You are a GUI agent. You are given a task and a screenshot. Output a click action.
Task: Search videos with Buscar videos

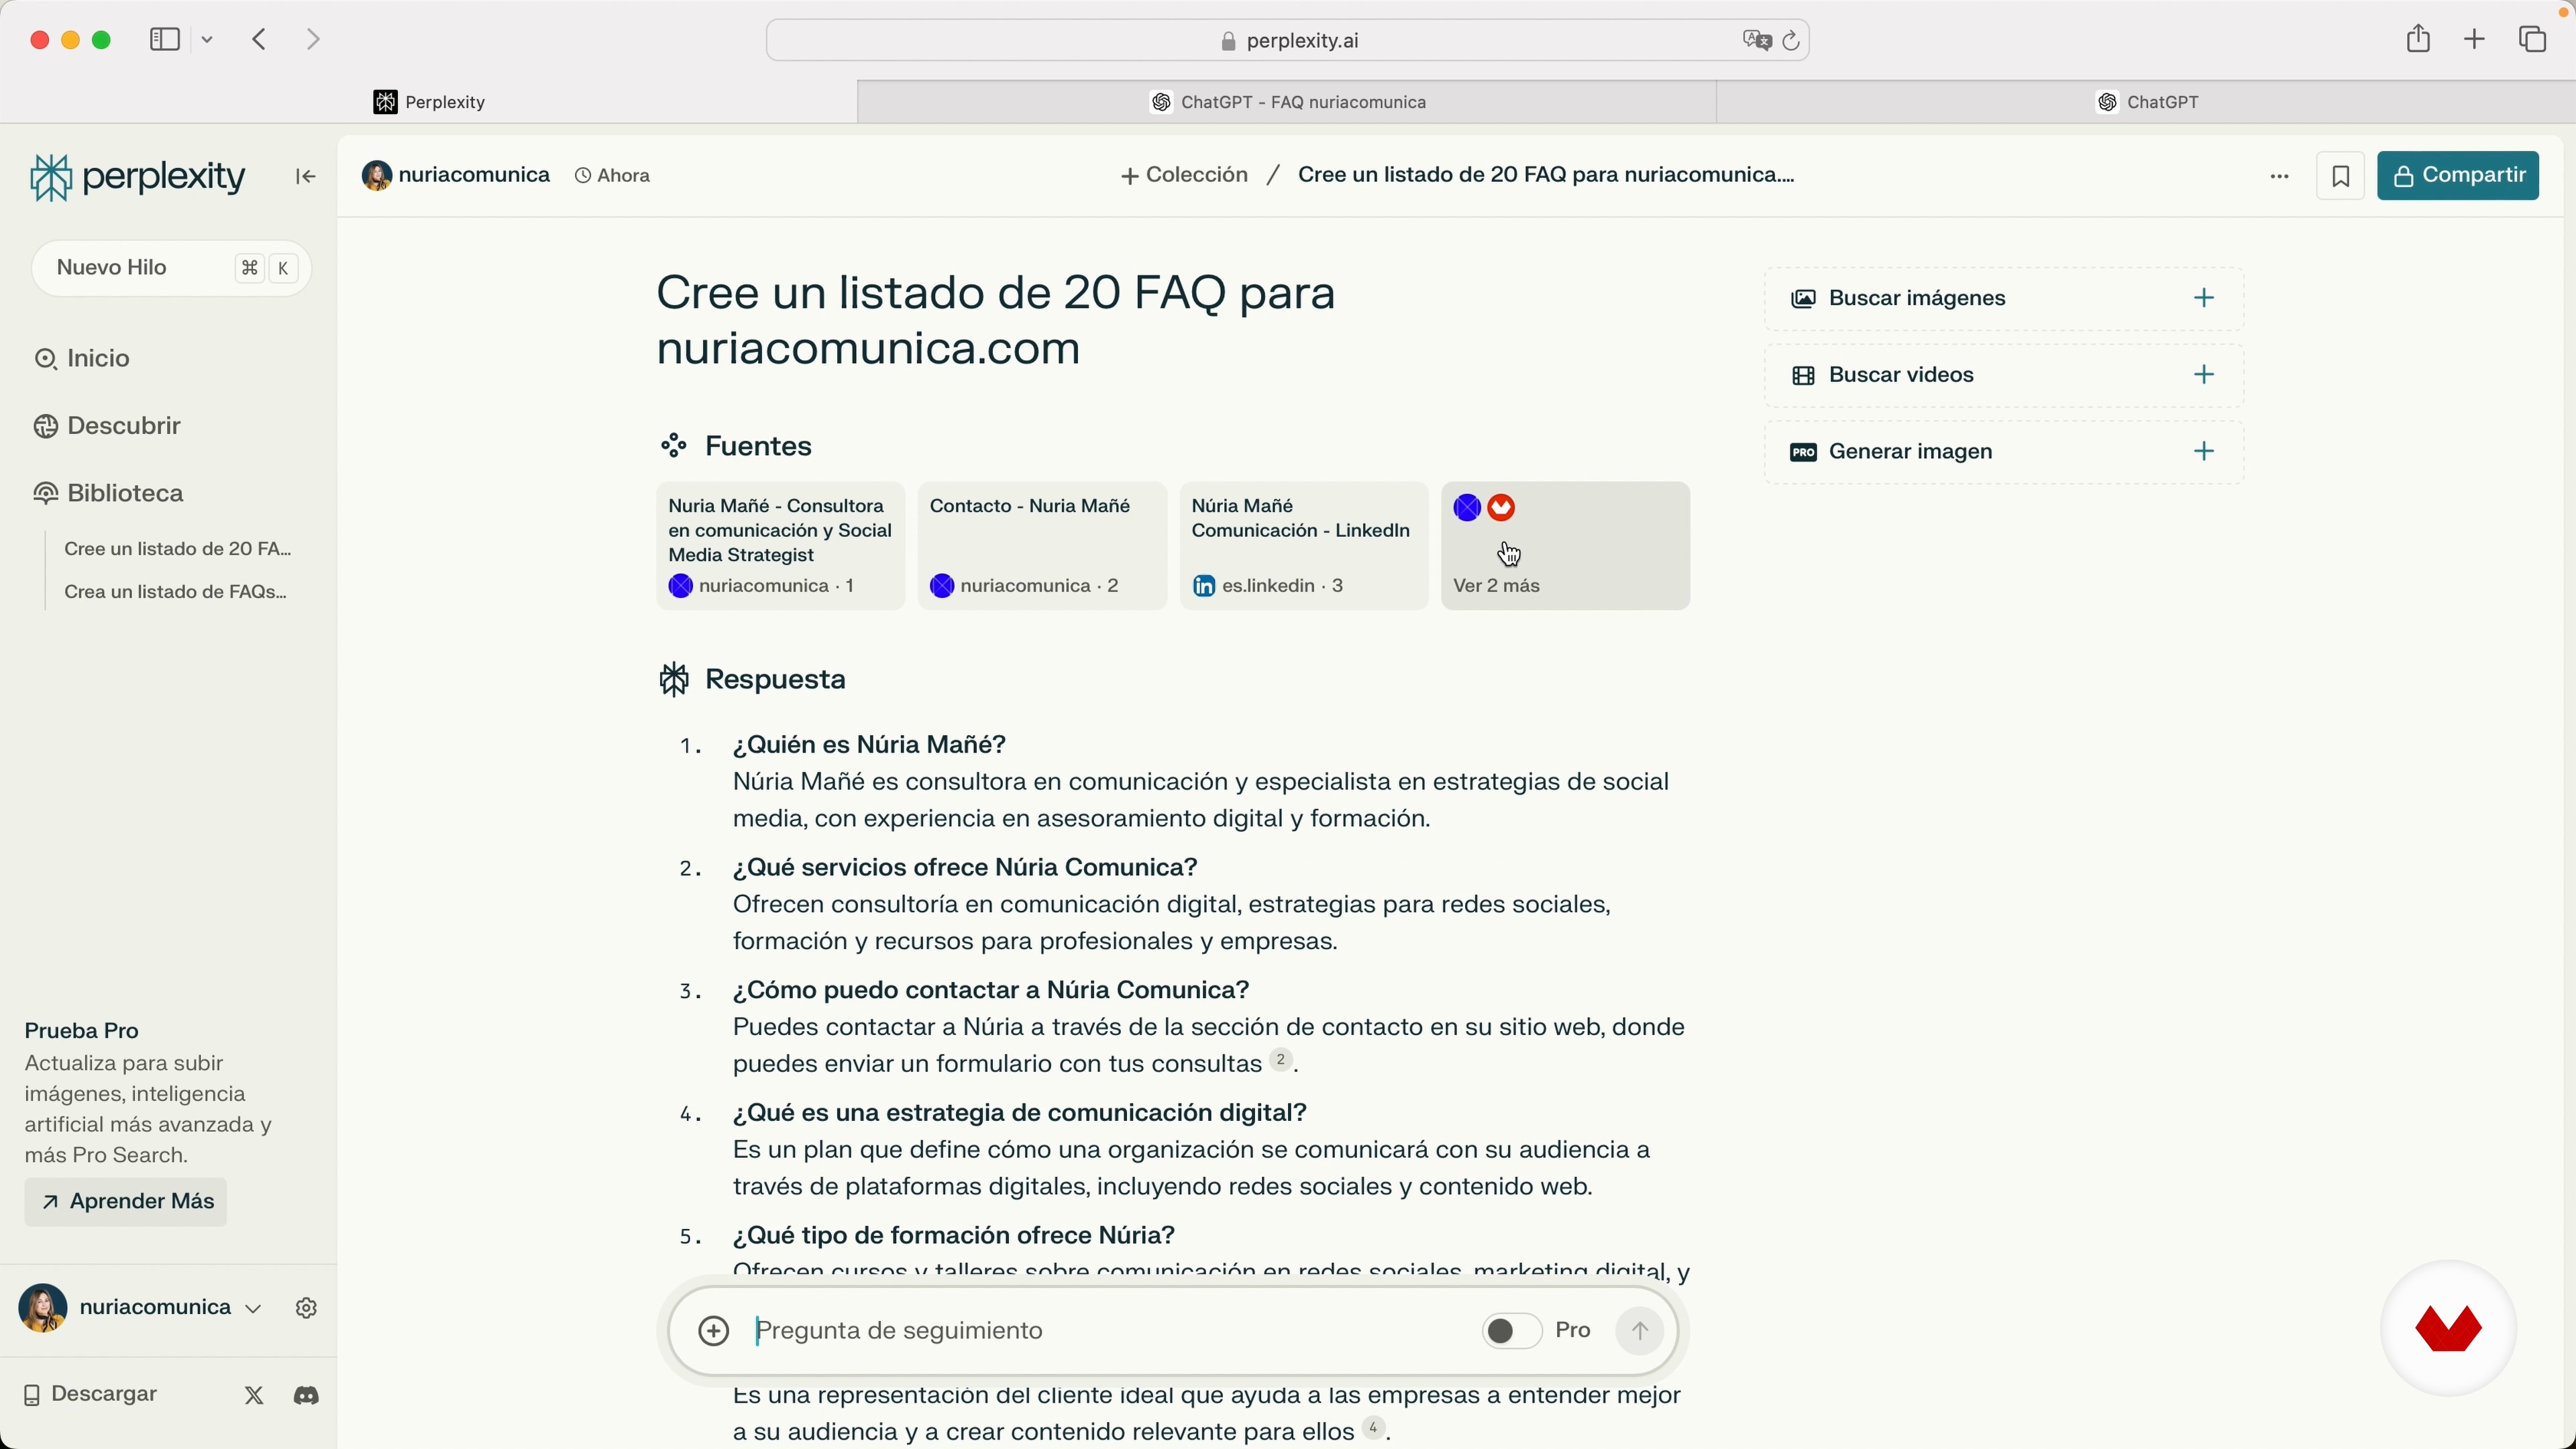tap(2004, 376)
